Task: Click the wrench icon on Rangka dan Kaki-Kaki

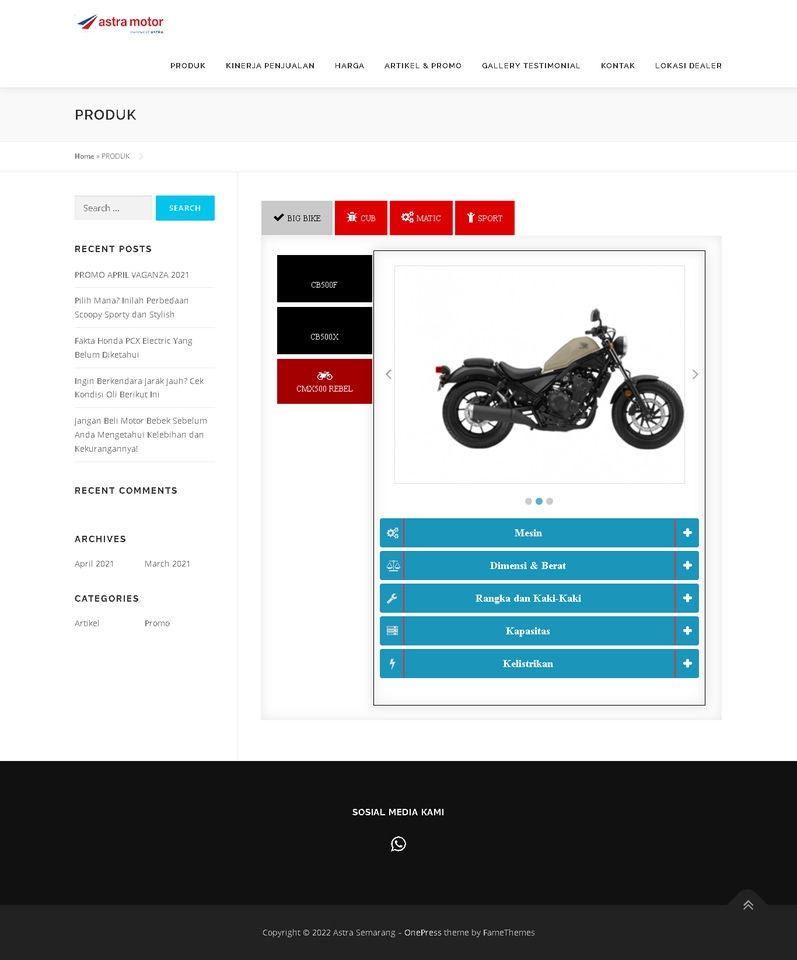Action: pyautogui.click(x=392, y=598)
